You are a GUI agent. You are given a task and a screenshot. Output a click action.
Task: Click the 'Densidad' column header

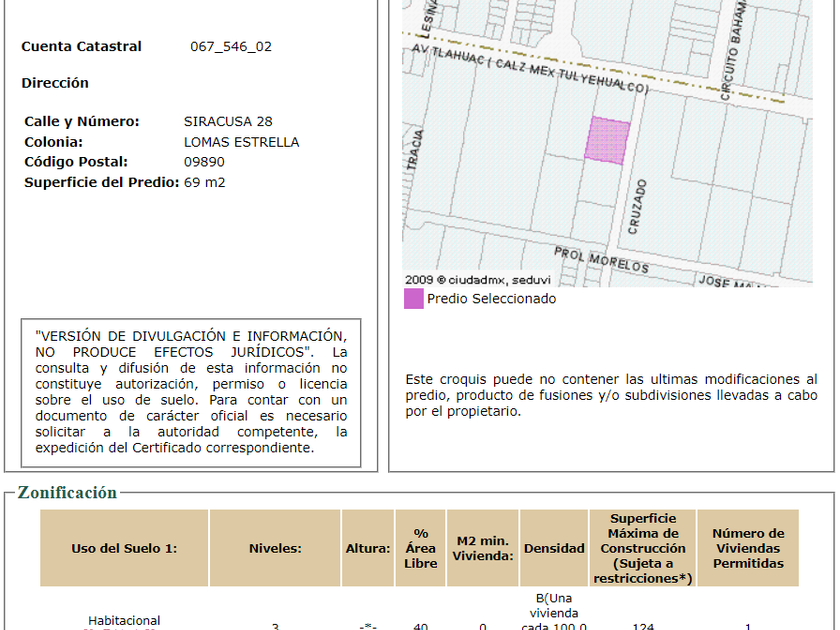pyautogui.click(x=554, y=549)
